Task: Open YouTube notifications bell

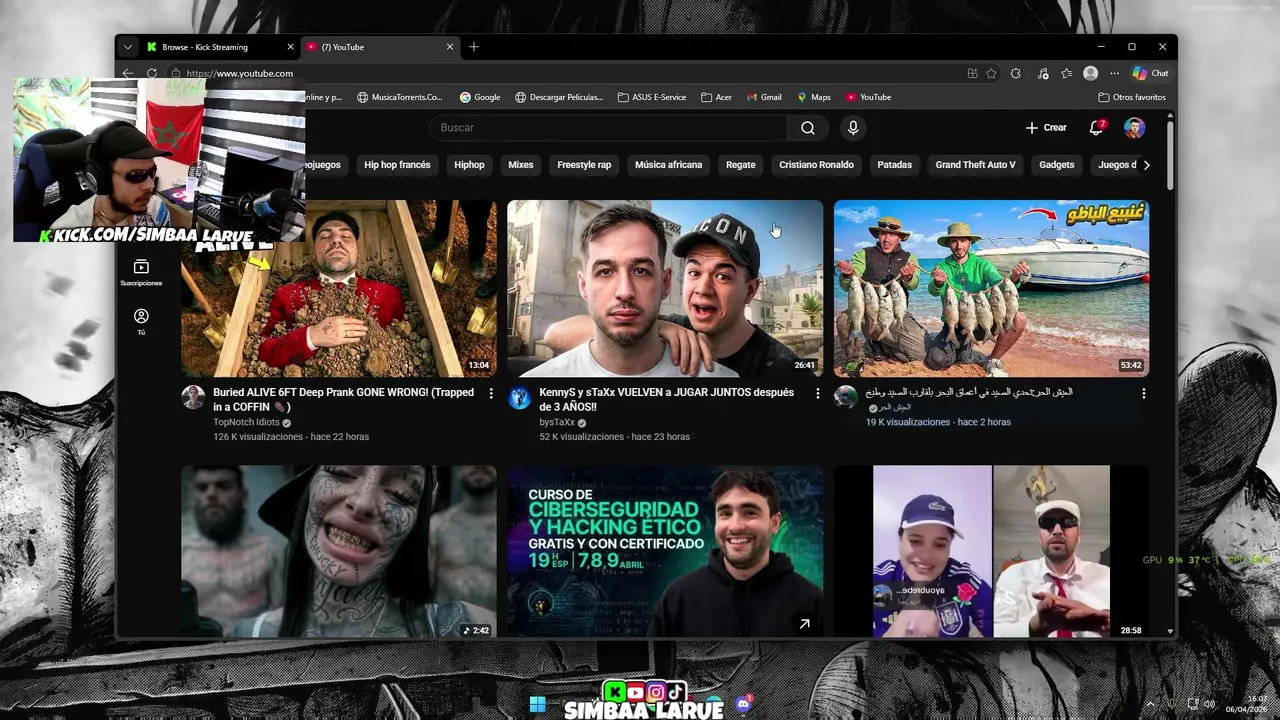Action: coord(1098,128)
